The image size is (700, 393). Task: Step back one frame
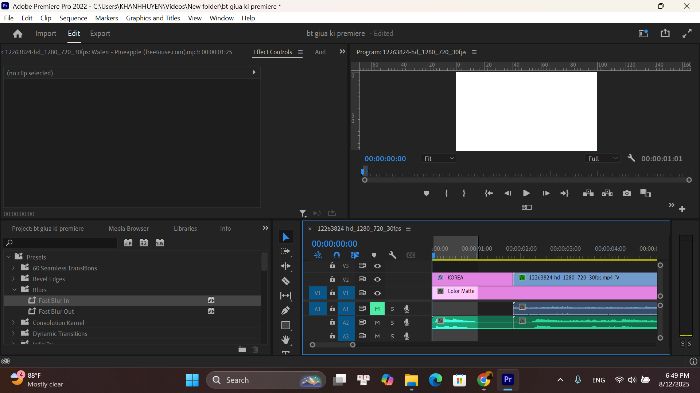(508, 193)
